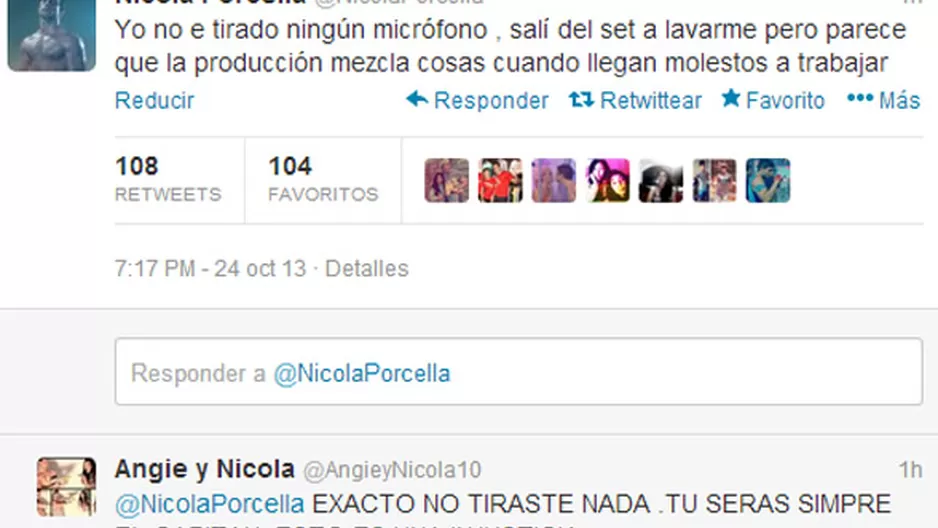Click the Favorito star icon

point(731,98)
